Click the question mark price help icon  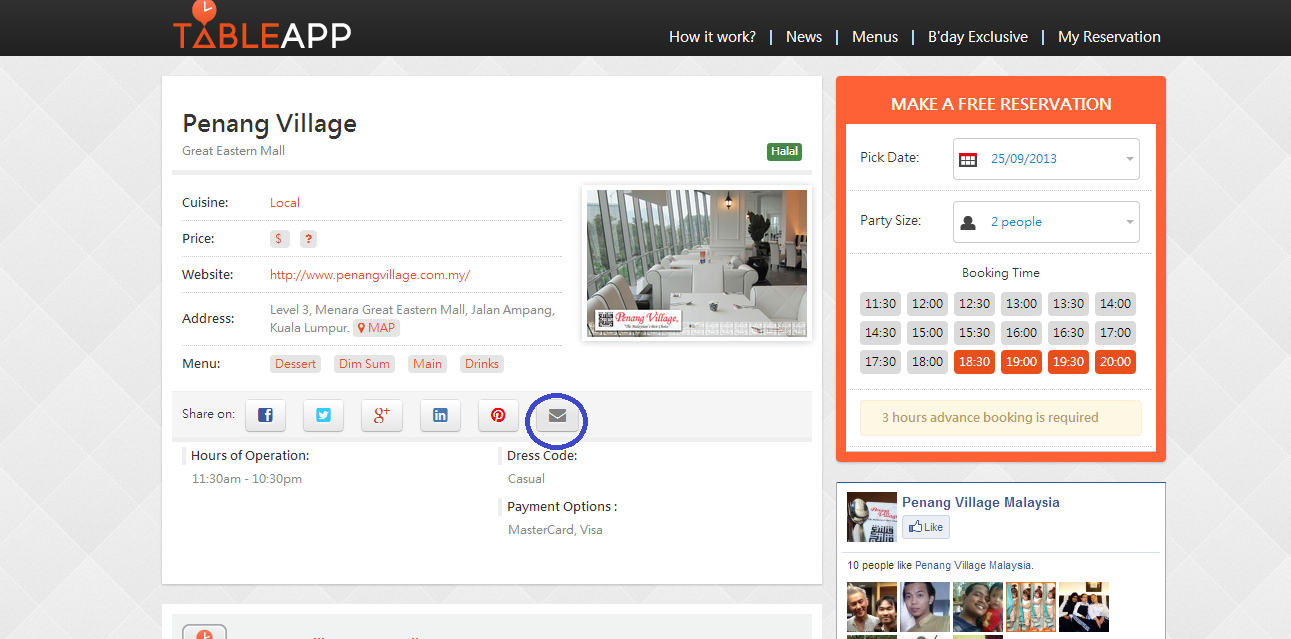(x=309, y=239)
